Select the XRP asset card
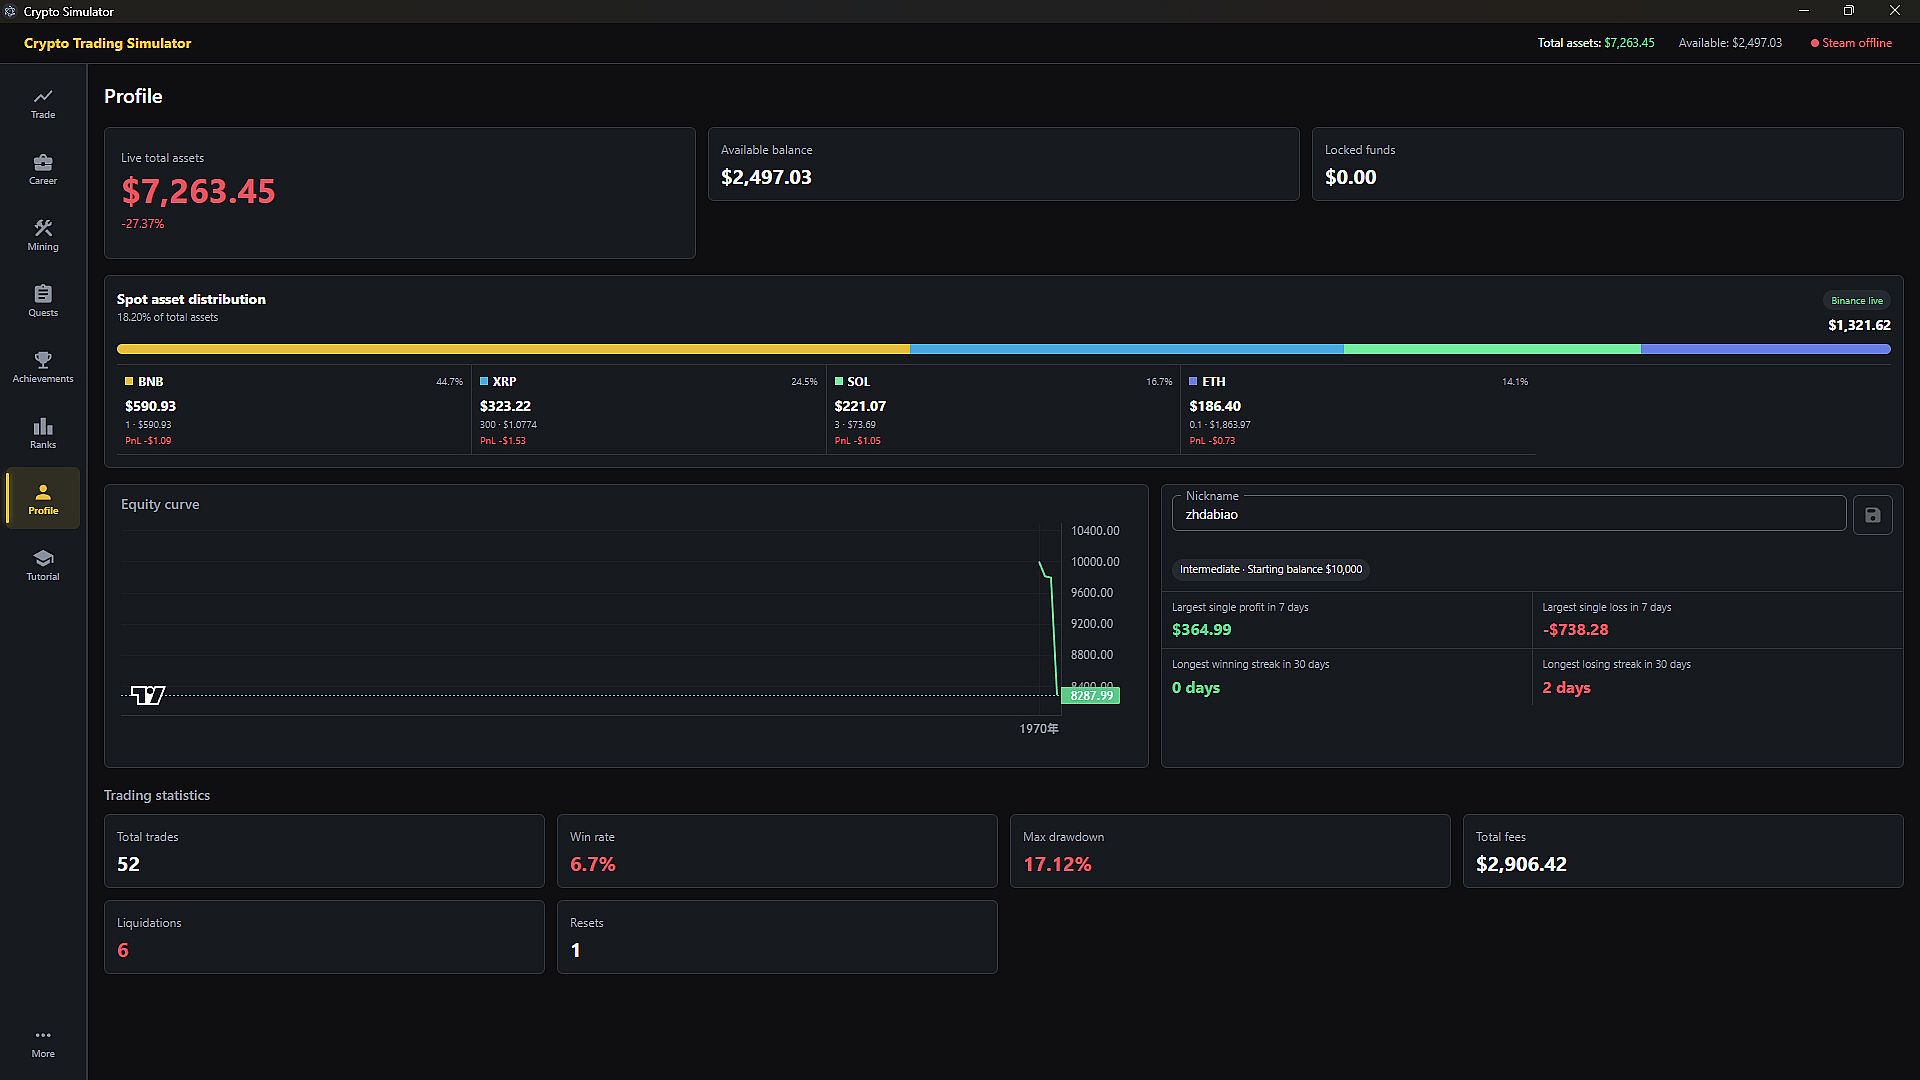Viewport: 1920px width, 1080px height. pos(649,411)
